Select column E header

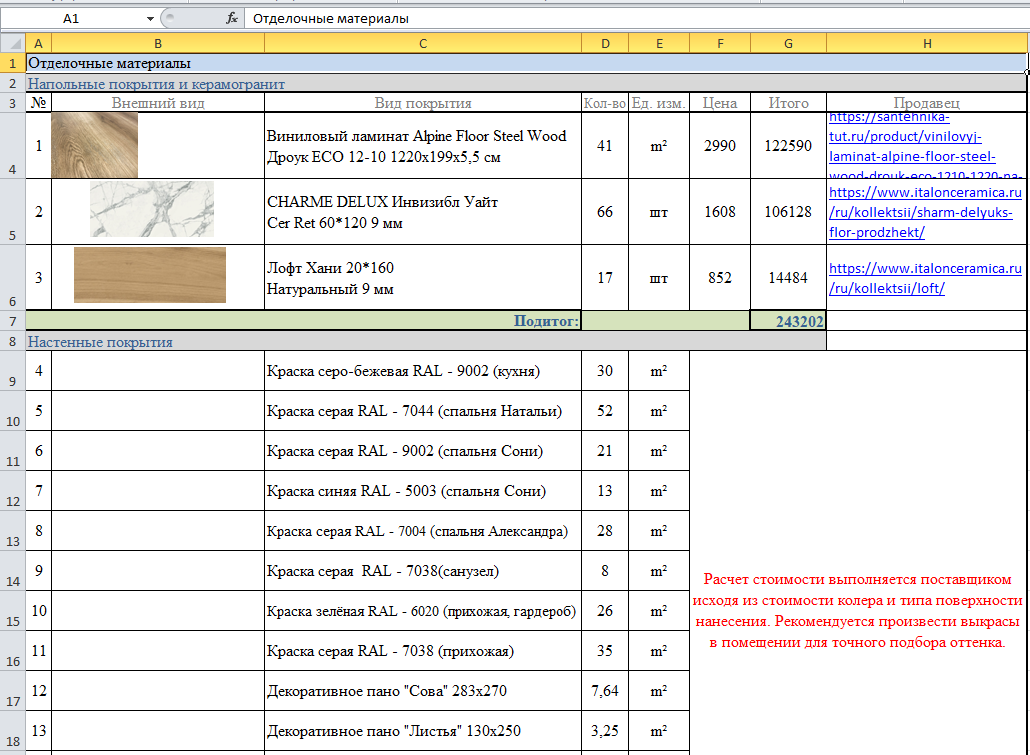click(659, 43)
